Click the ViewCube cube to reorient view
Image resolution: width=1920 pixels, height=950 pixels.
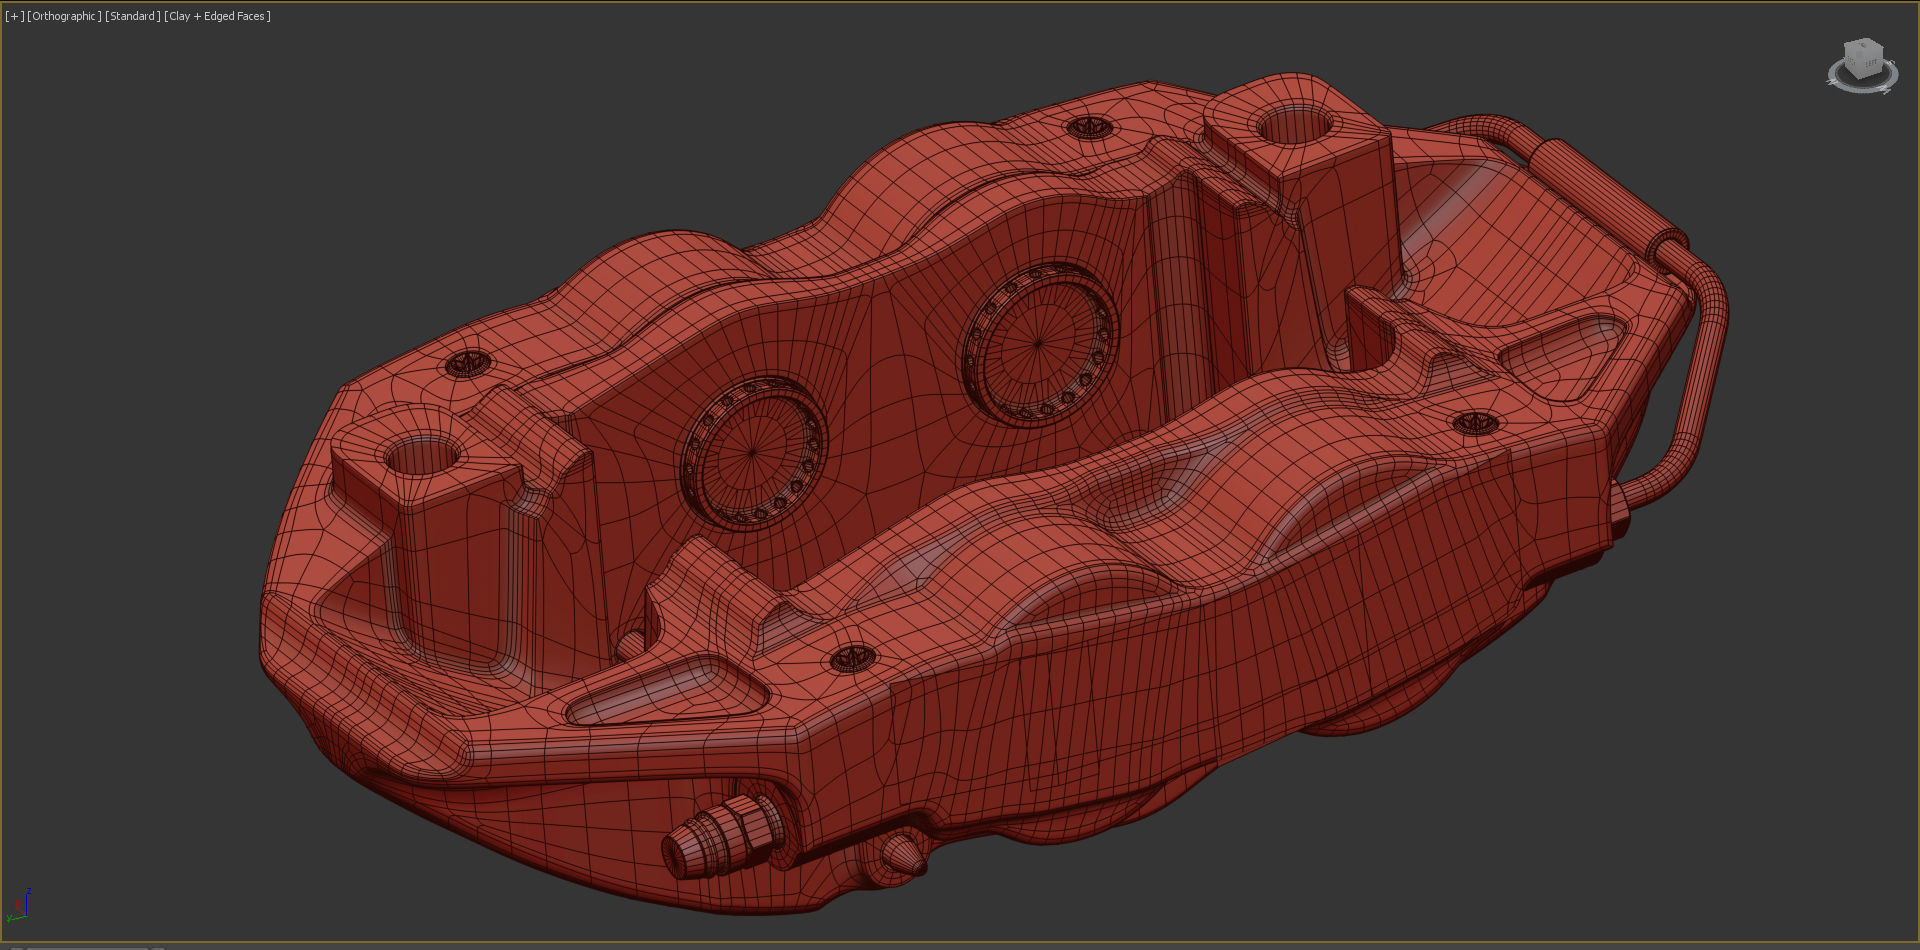coord(1863,58)
